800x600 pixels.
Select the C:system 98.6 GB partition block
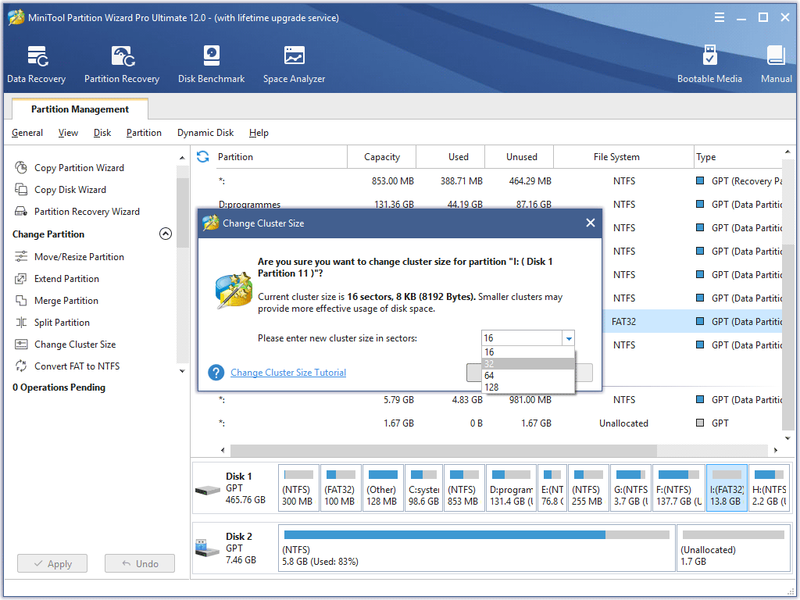(x=423, y=488)
